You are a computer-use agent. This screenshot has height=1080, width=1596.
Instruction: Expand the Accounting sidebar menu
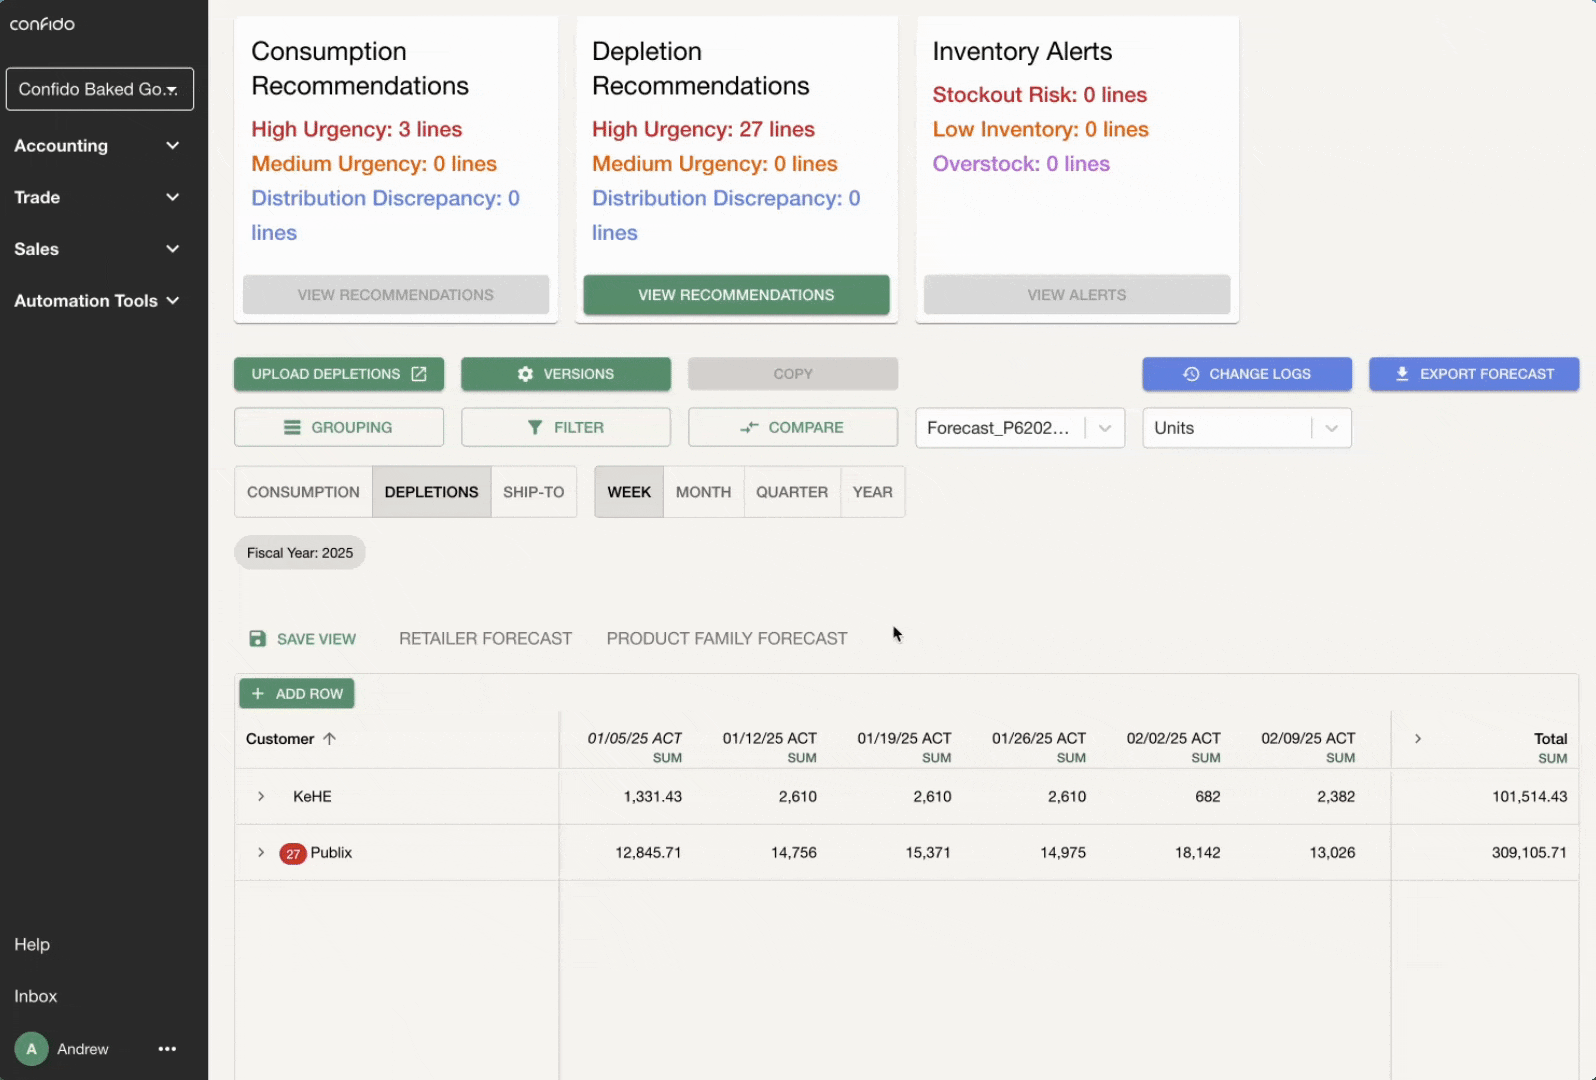(97, 146)
